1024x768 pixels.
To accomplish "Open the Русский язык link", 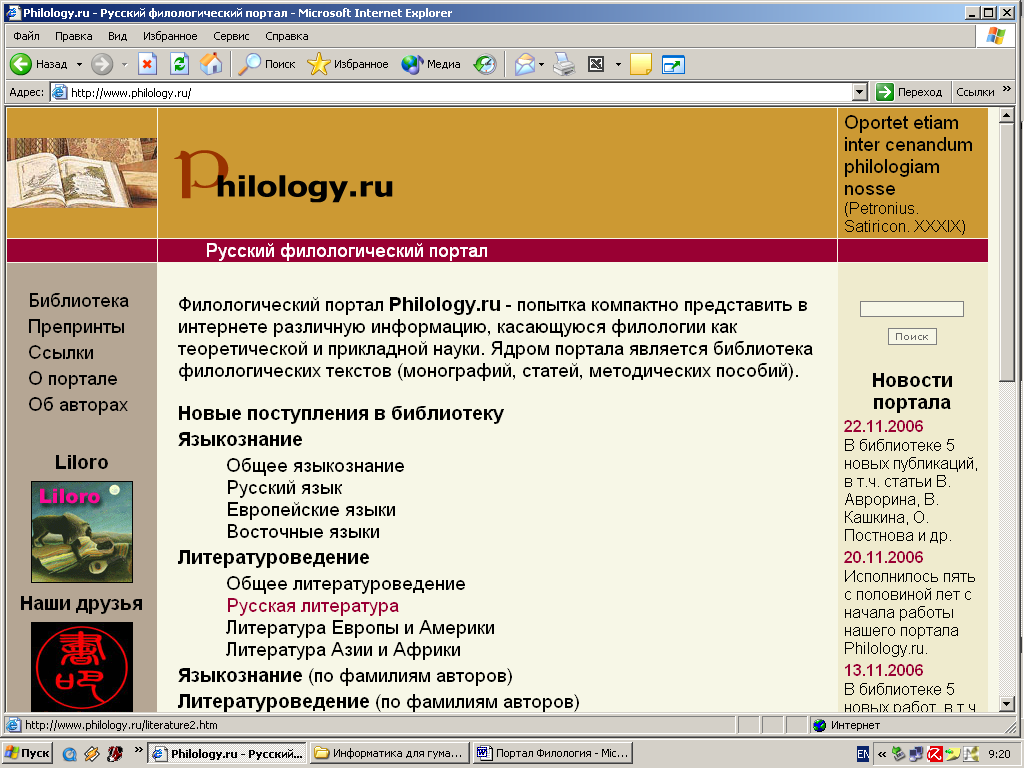I will (x=284, y=488).
